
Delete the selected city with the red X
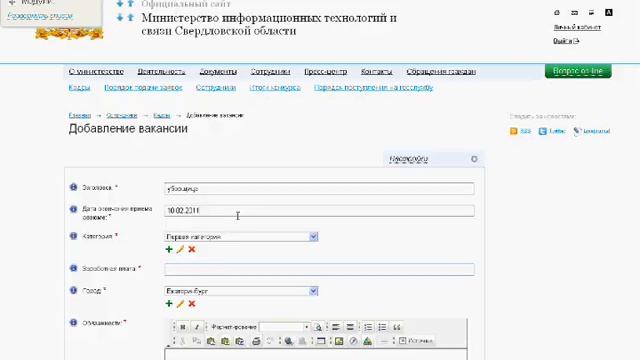click(x=192, y=303)
